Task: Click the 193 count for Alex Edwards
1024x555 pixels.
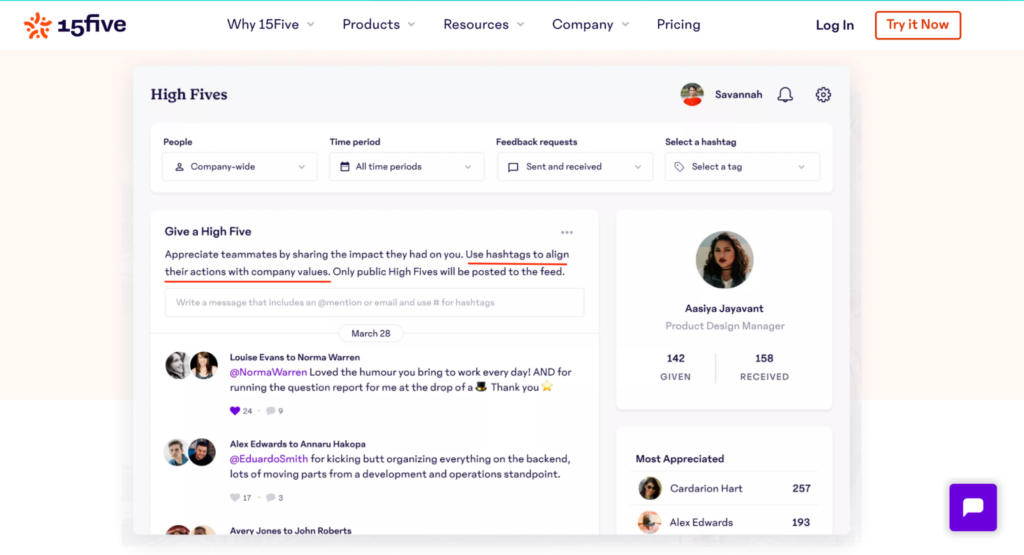Action: click(x=801, y=522)
